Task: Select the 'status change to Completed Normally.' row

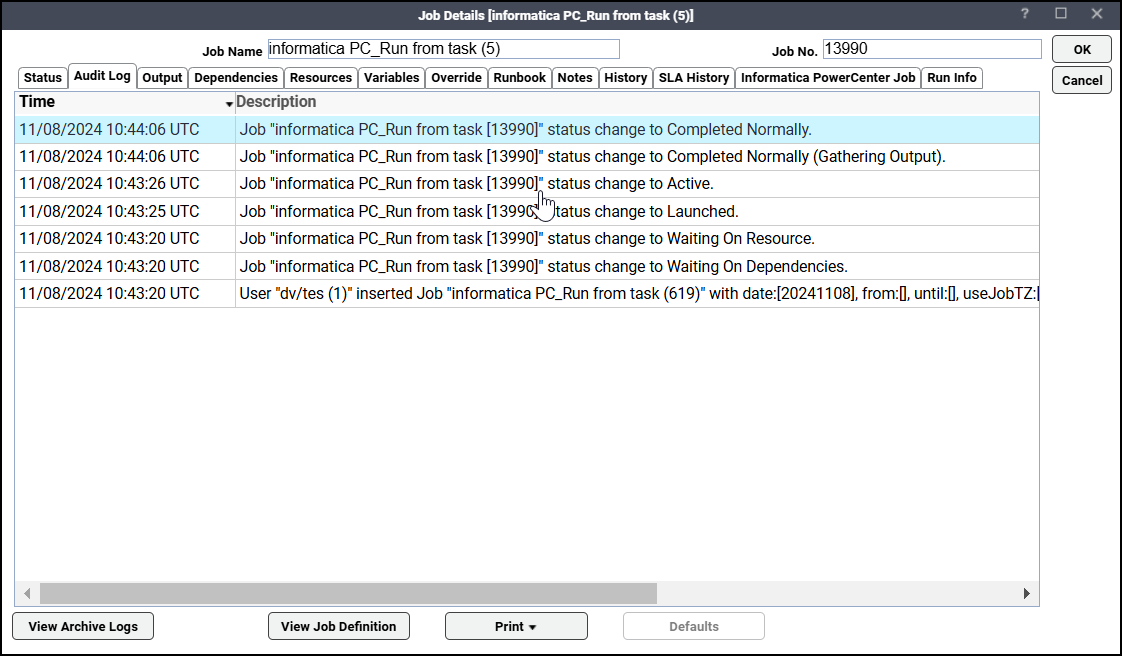Action: [527, 129]
